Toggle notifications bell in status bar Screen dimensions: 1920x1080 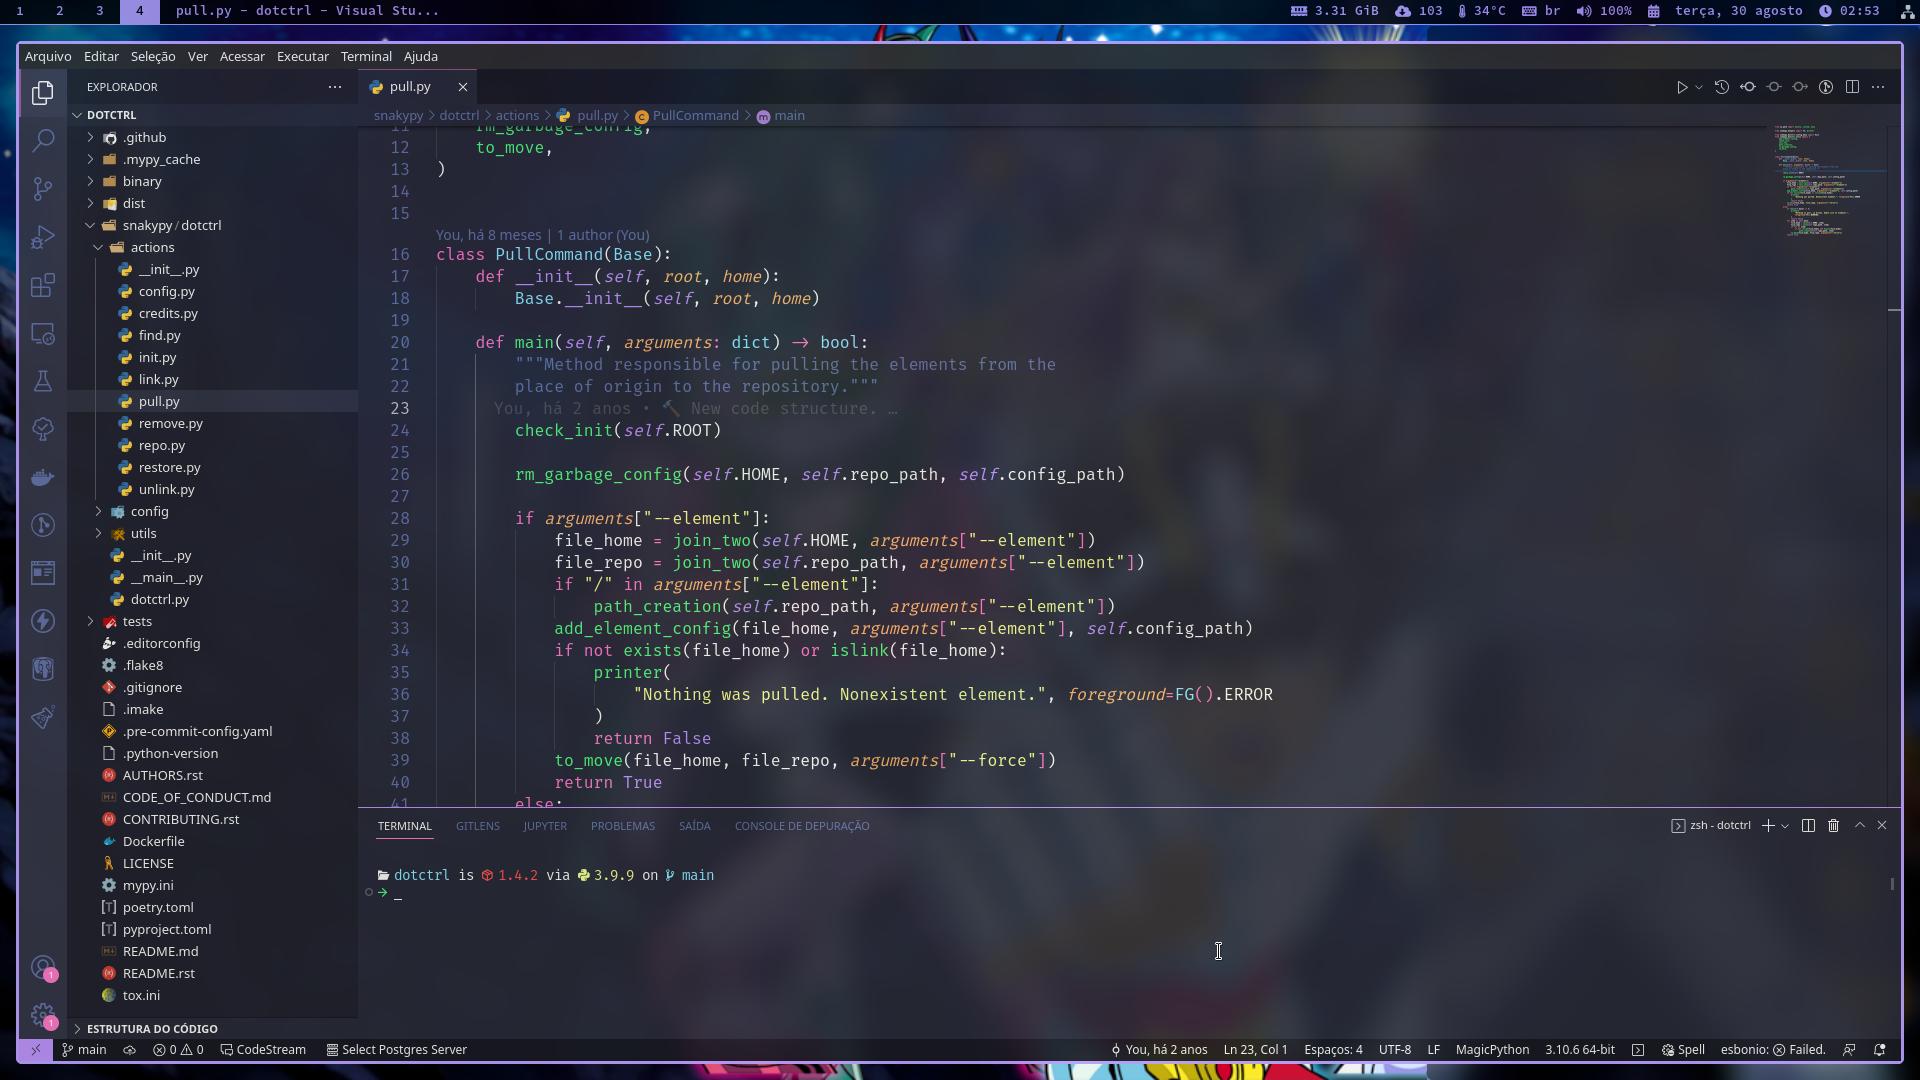[1879, 1050]
